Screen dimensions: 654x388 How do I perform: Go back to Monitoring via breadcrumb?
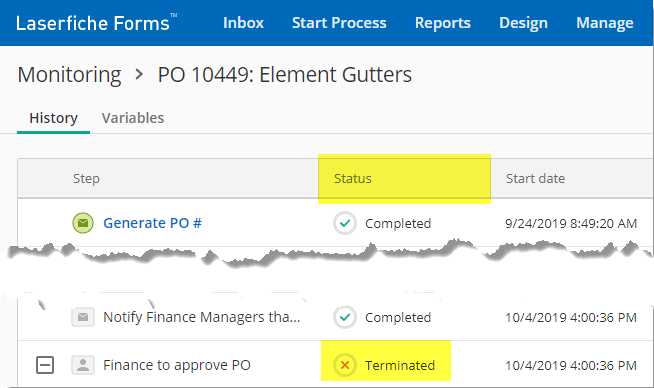pos(69,75)
